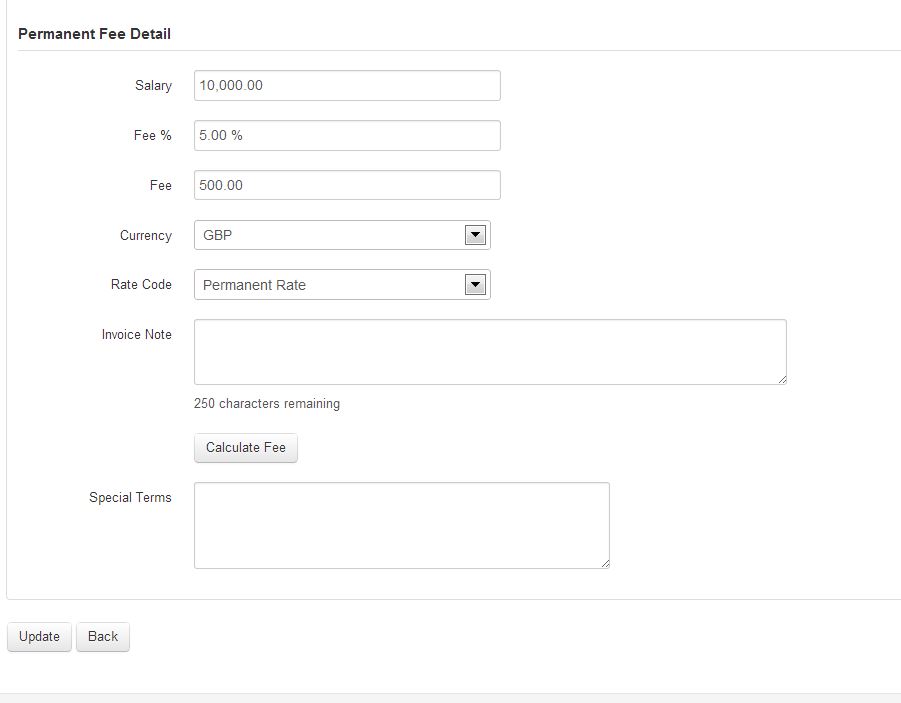Click inside the Special Terms textarea
901x703 pixels.
(x=402, y=525)
